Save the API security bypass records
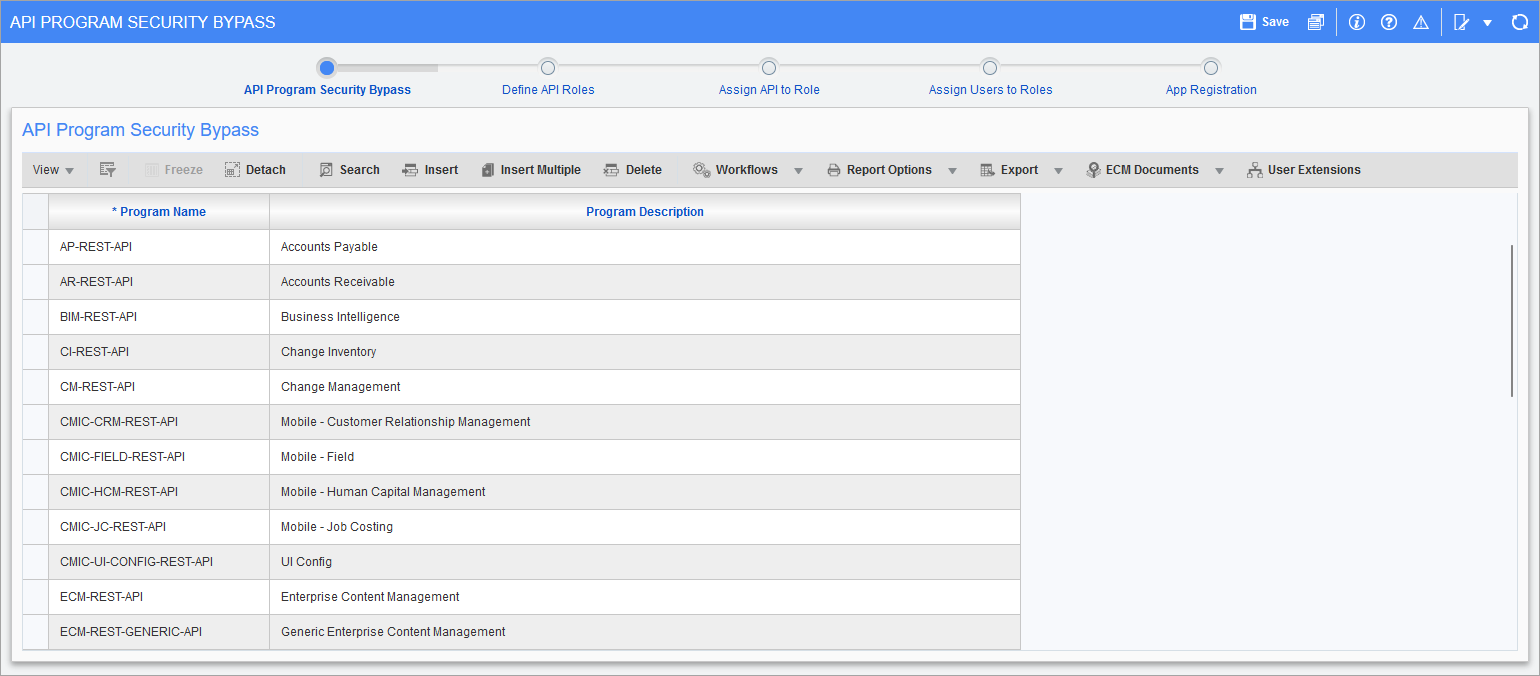This screenshot has height=676, width=1540. (x=1264, y=22)
